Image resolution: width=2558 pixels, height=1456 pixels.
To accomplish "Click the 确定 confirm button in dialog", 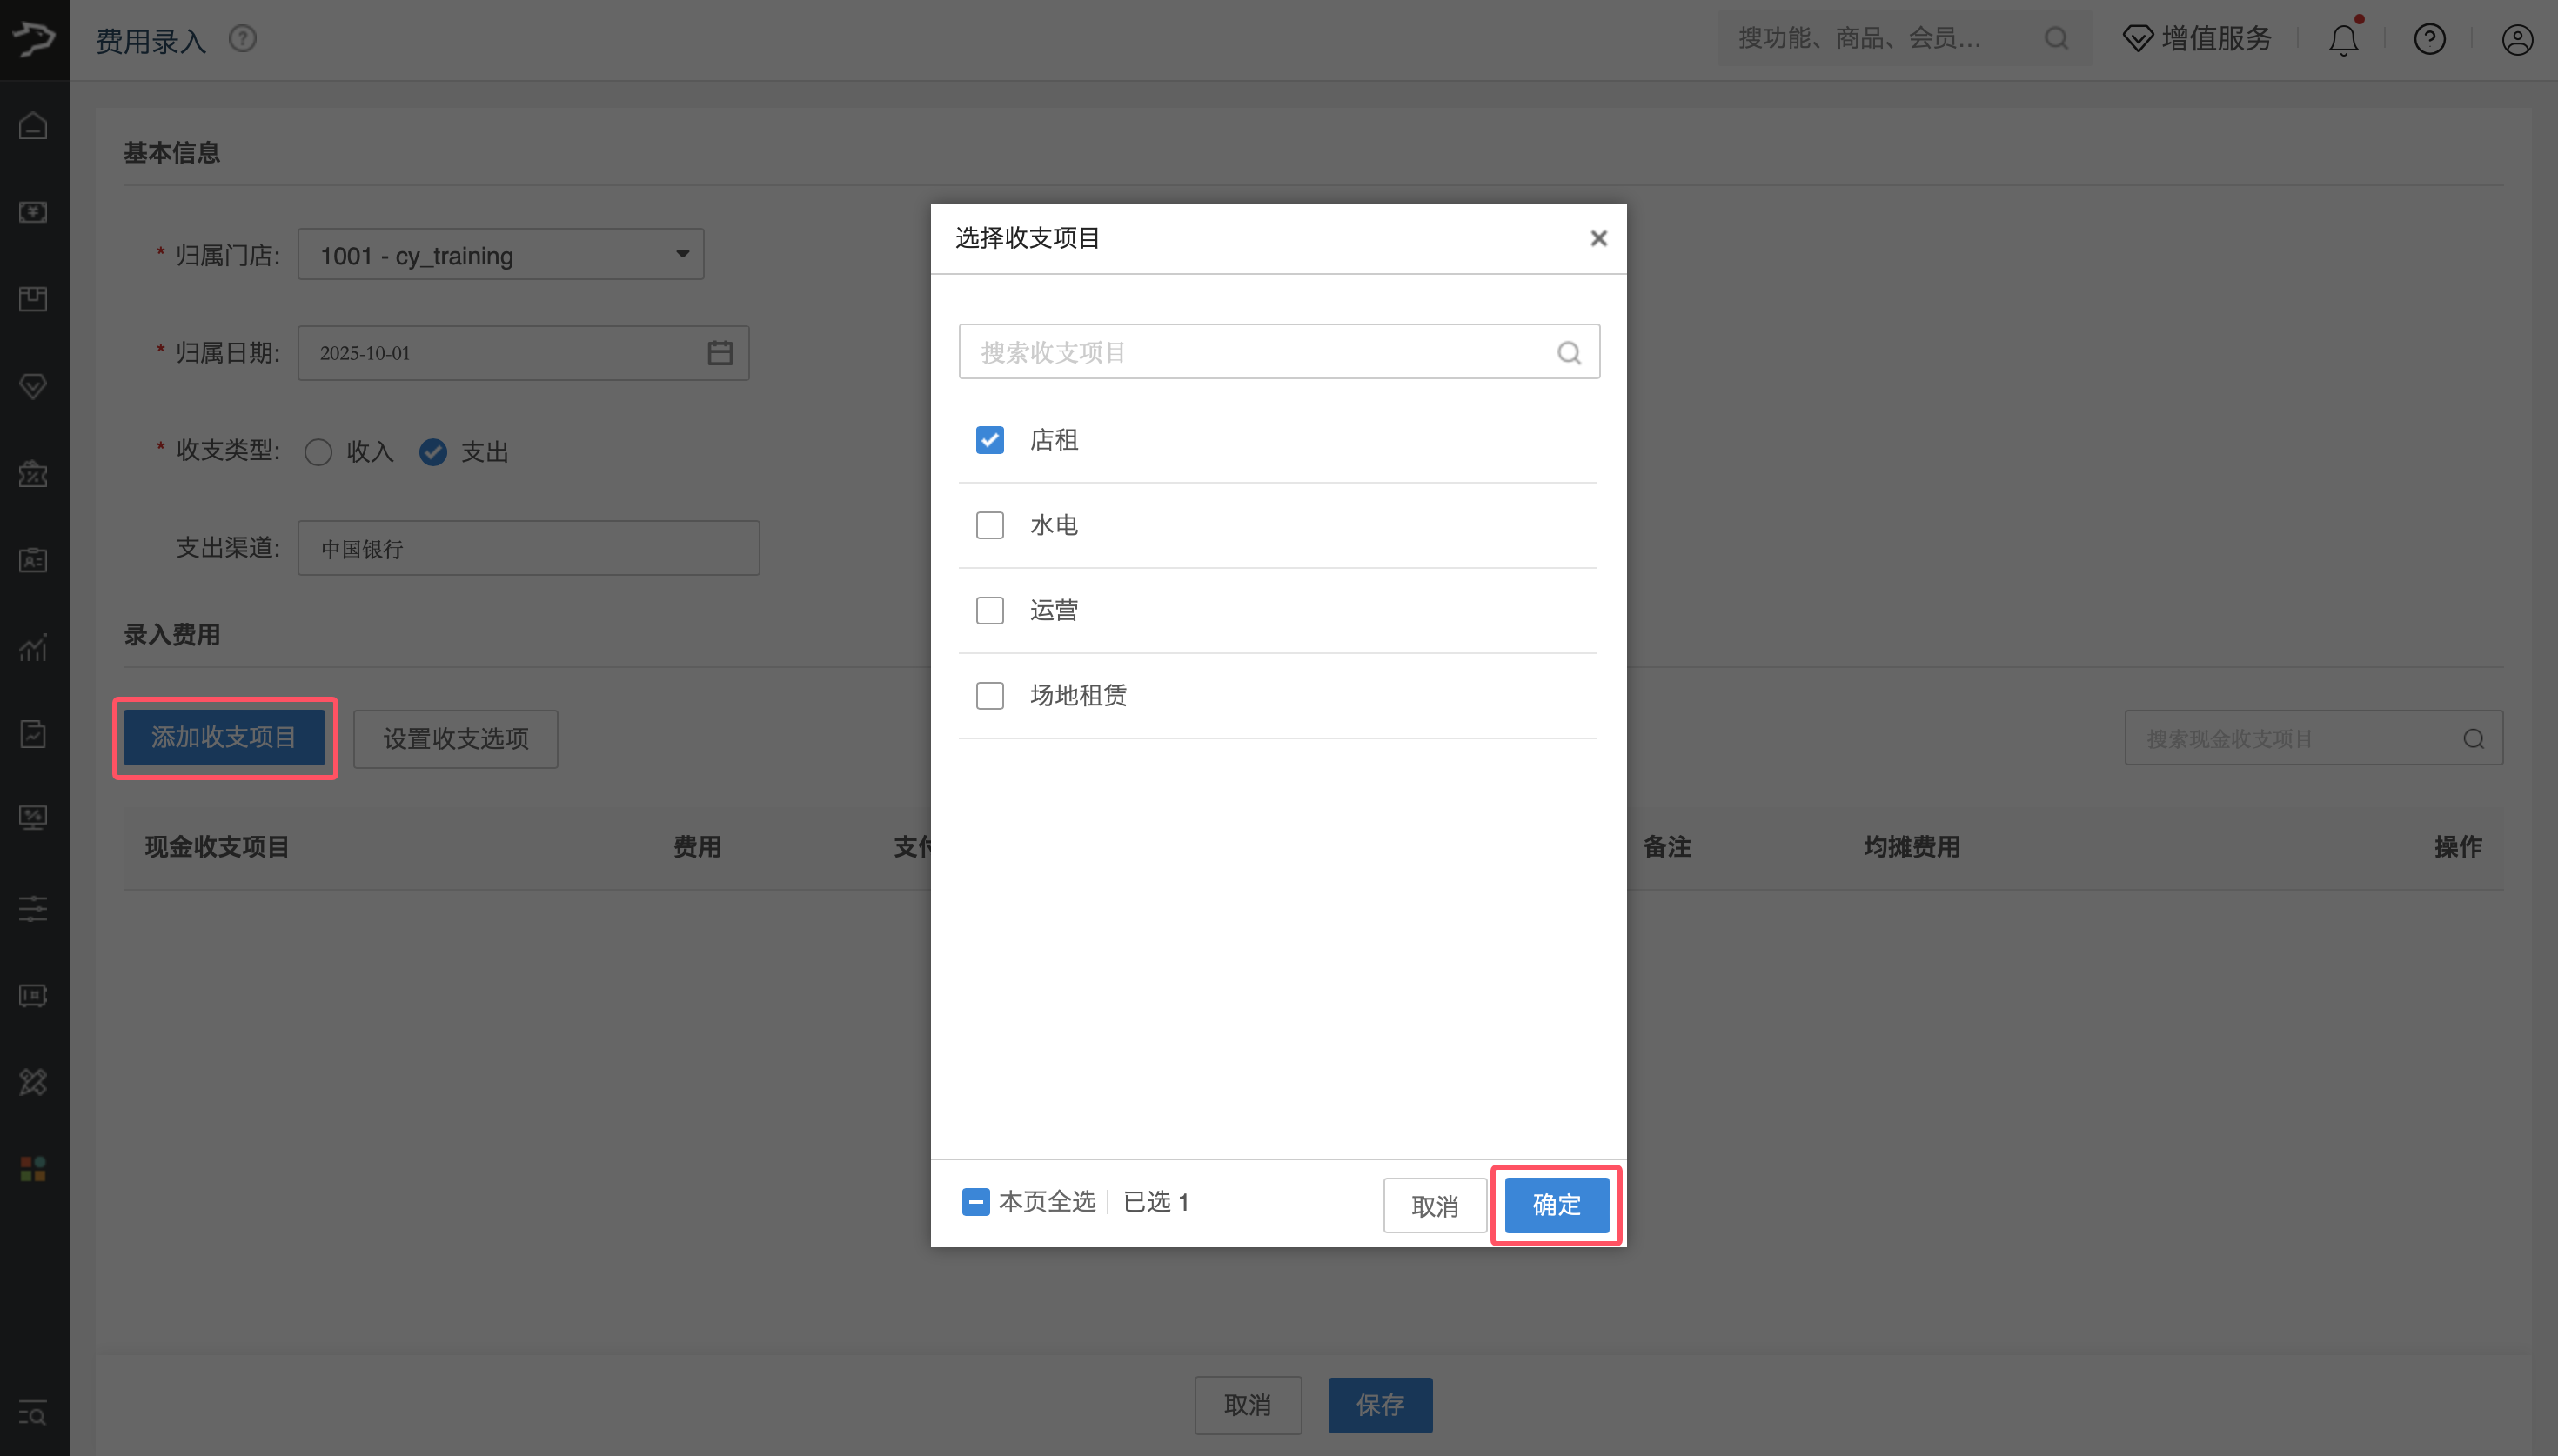I will click(1554, 1205).
